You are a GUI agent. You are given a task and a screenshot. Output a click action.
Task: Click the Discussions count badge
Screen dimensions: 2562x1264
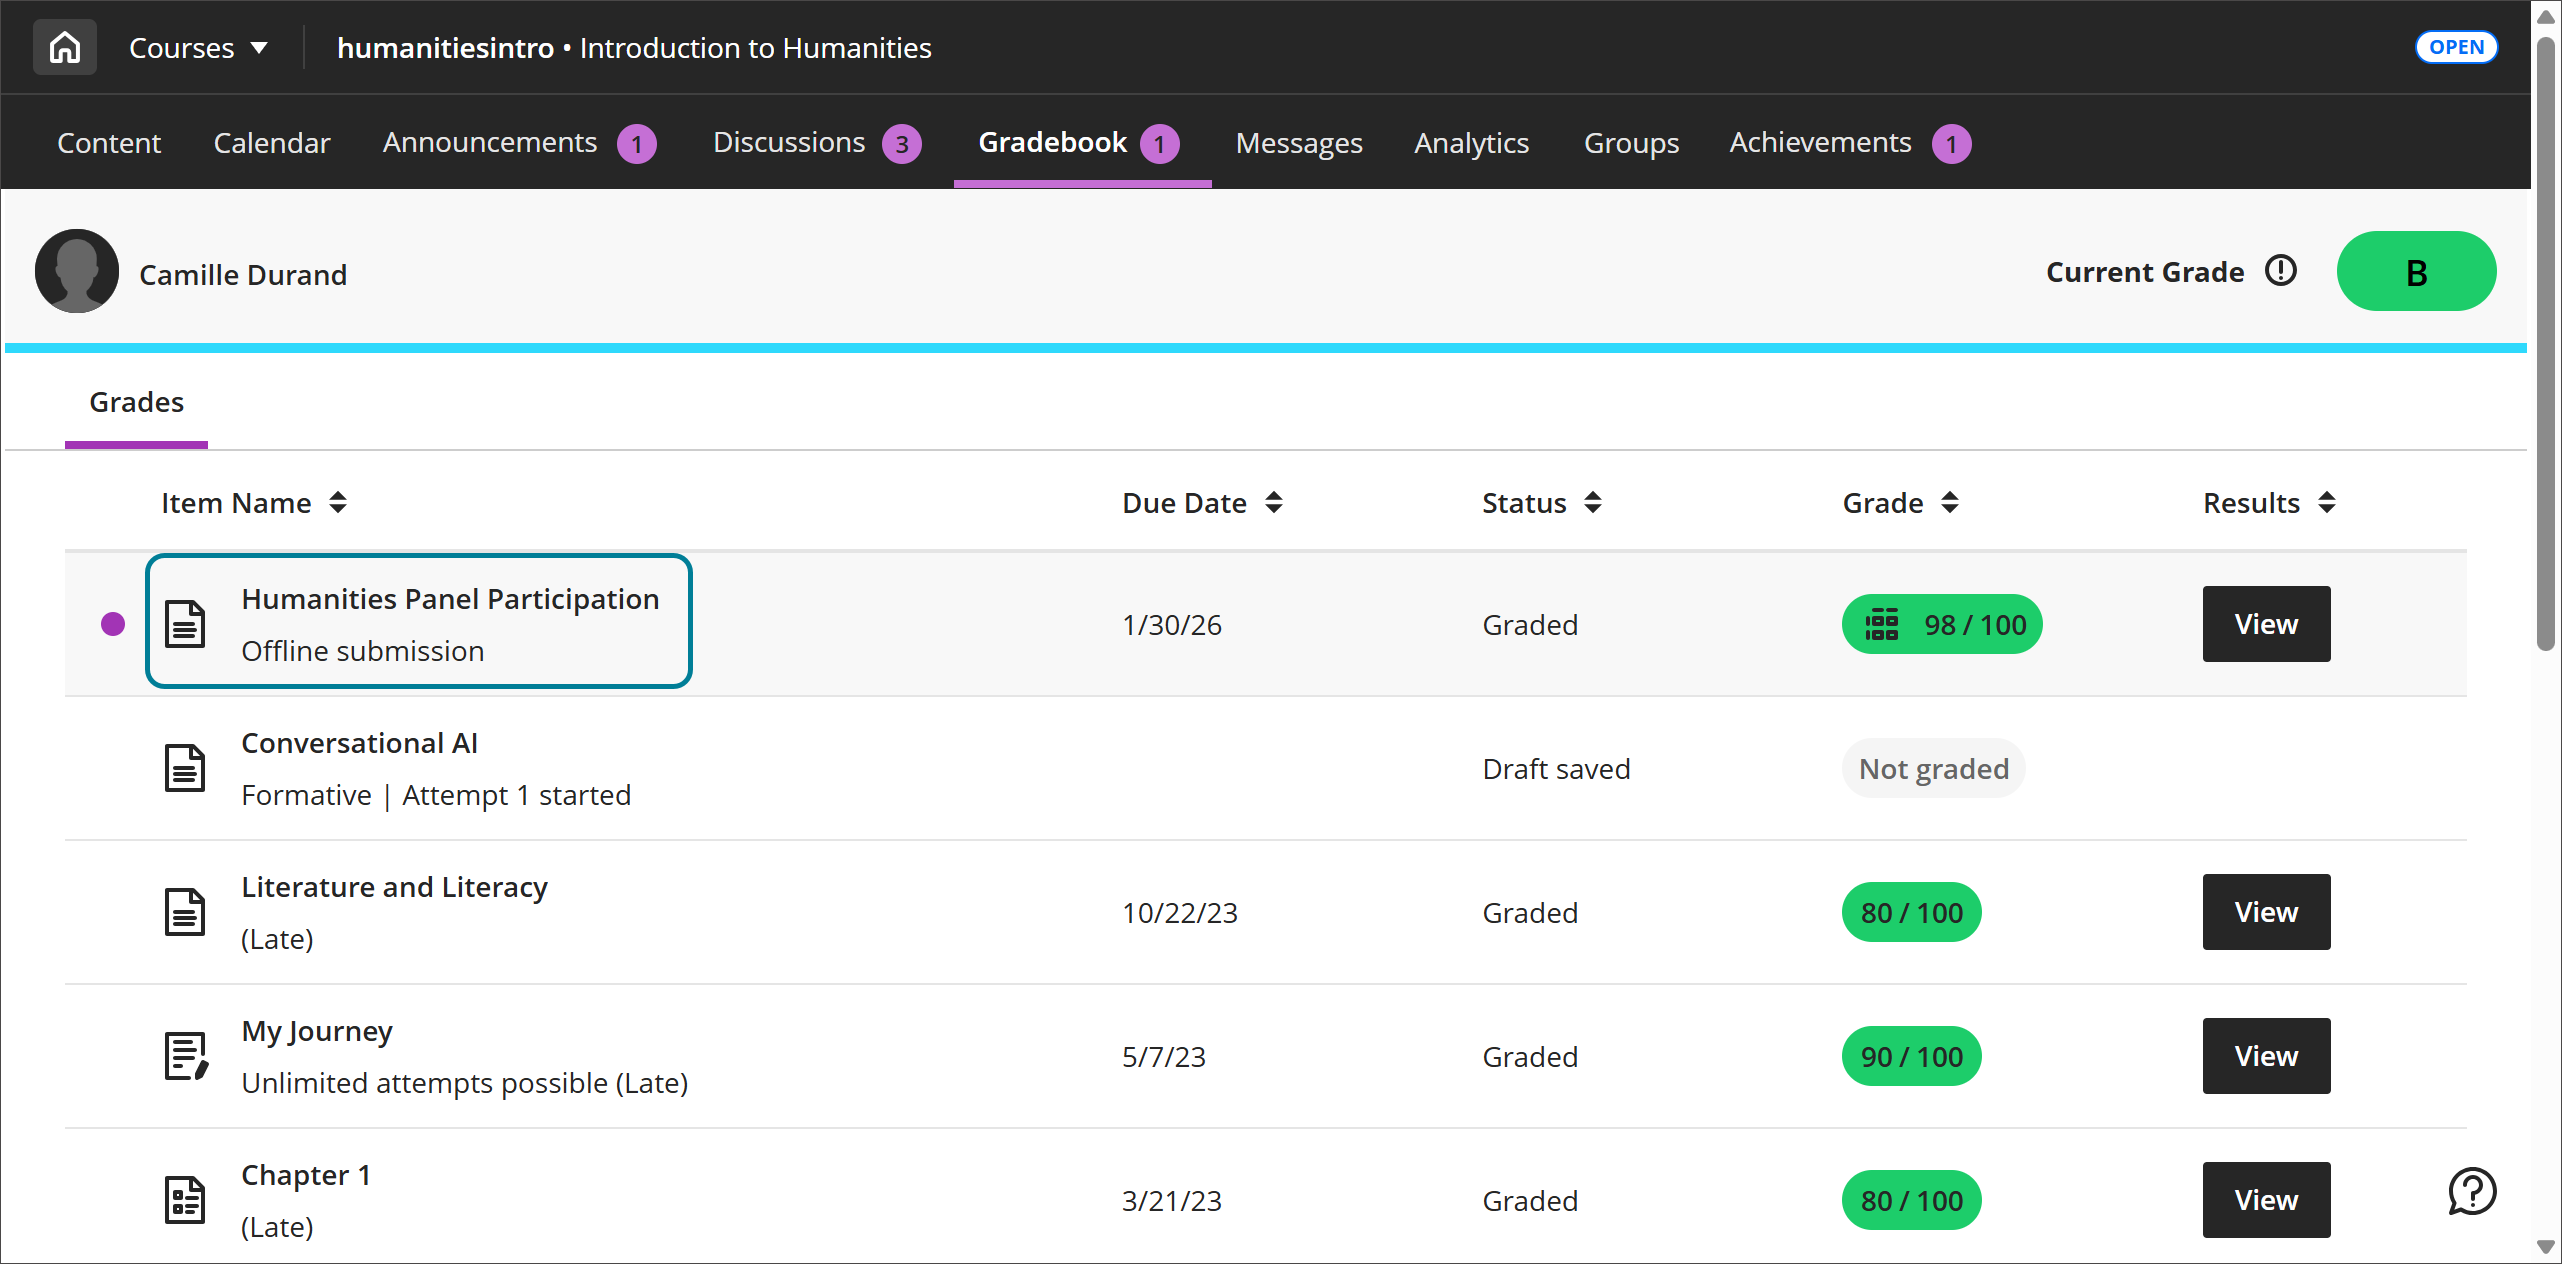901,143
